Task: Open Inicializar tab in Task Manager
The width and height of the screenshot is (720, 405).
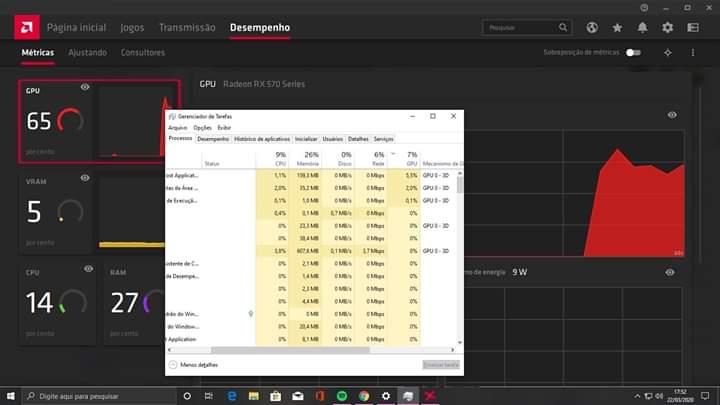Action: coord(306,139)
